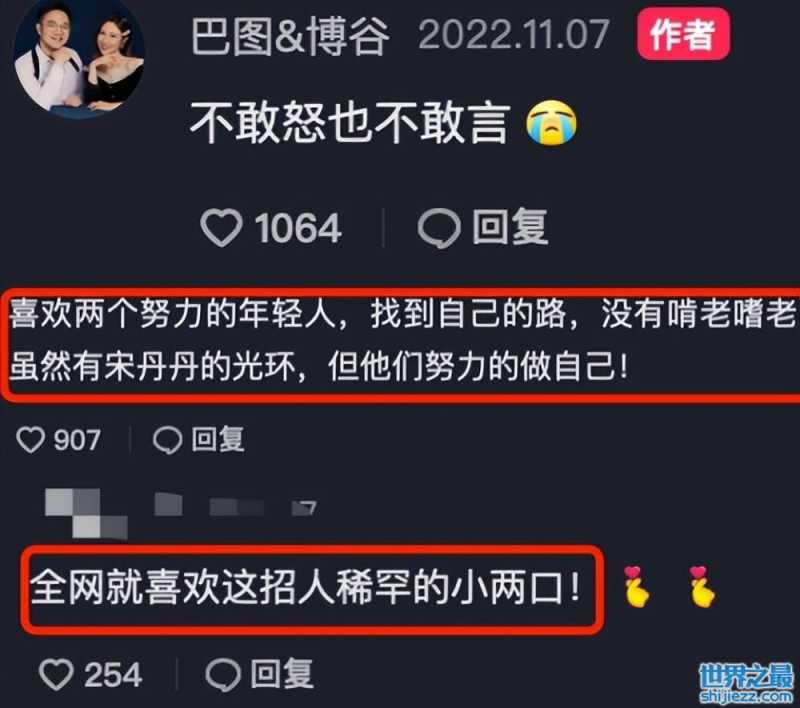This screenshot has height=708, width=800.
Task: Select the comment mentioning 宋丹丹的光环
Action: pyautogui.click(x=403, y=340)
